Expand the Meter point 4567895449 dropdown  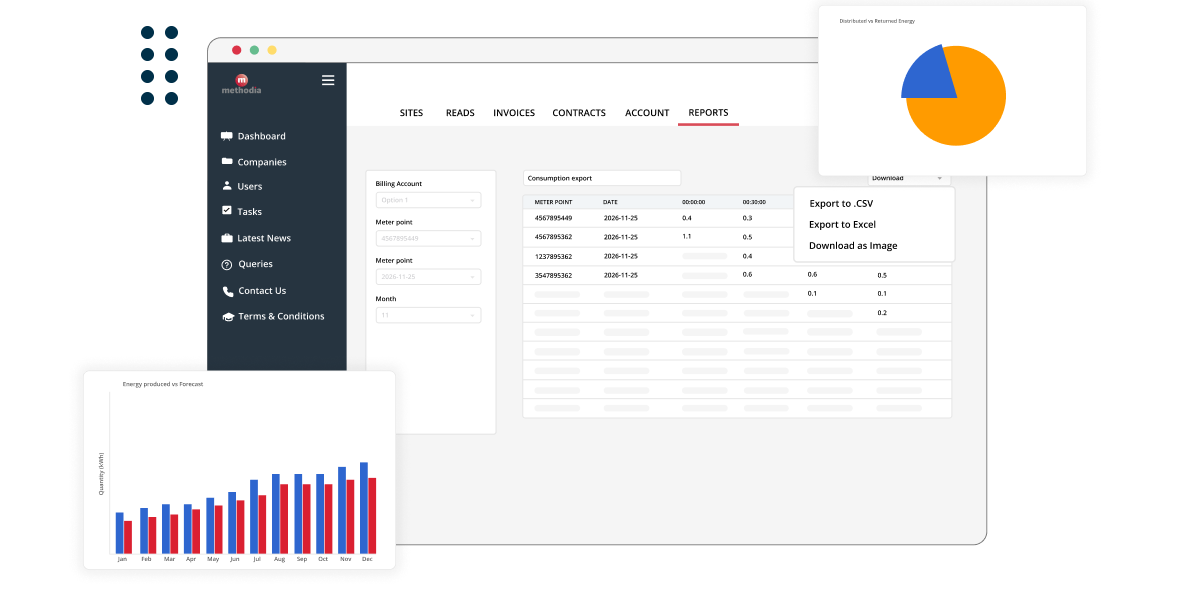point(428,238)
